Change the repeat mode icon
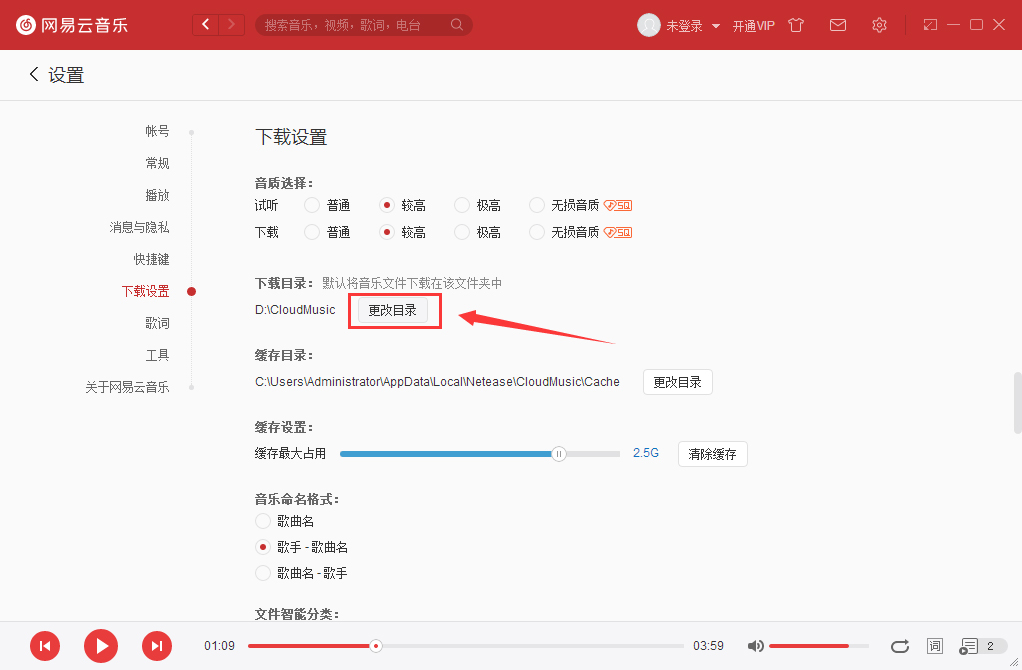The image size is (1022, 670). click(899, 646)
